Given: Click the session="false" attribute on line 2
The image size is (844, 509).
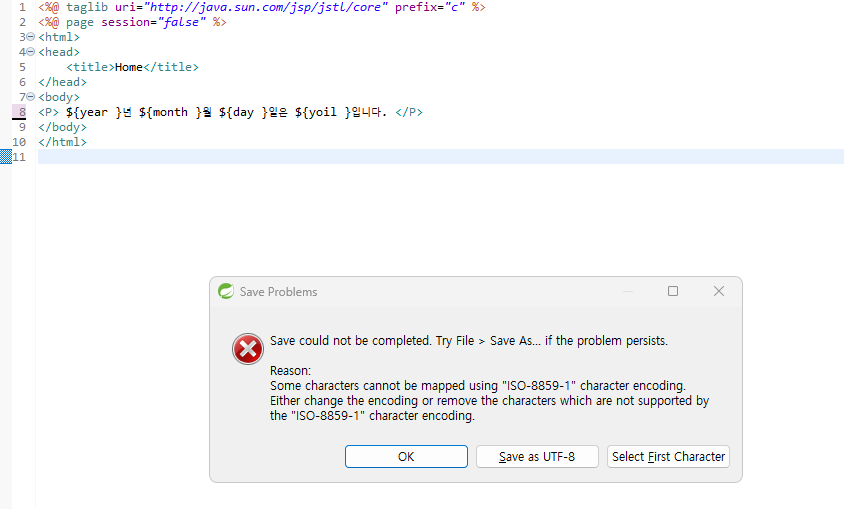Looking at the screenshot, I should point(153,22).
